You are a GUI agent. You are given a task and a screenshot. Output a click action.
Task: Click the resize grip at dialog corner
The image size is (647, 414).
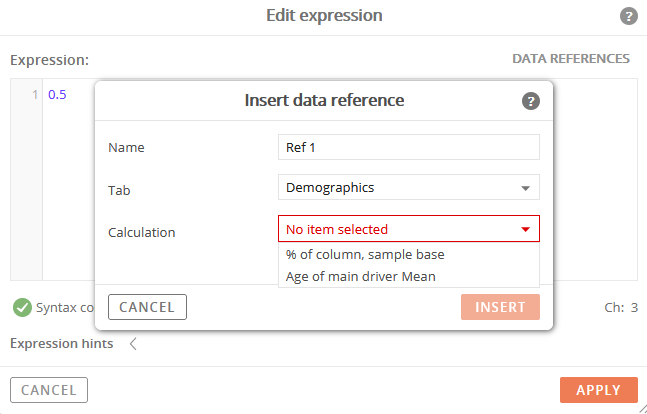(642, 409)
